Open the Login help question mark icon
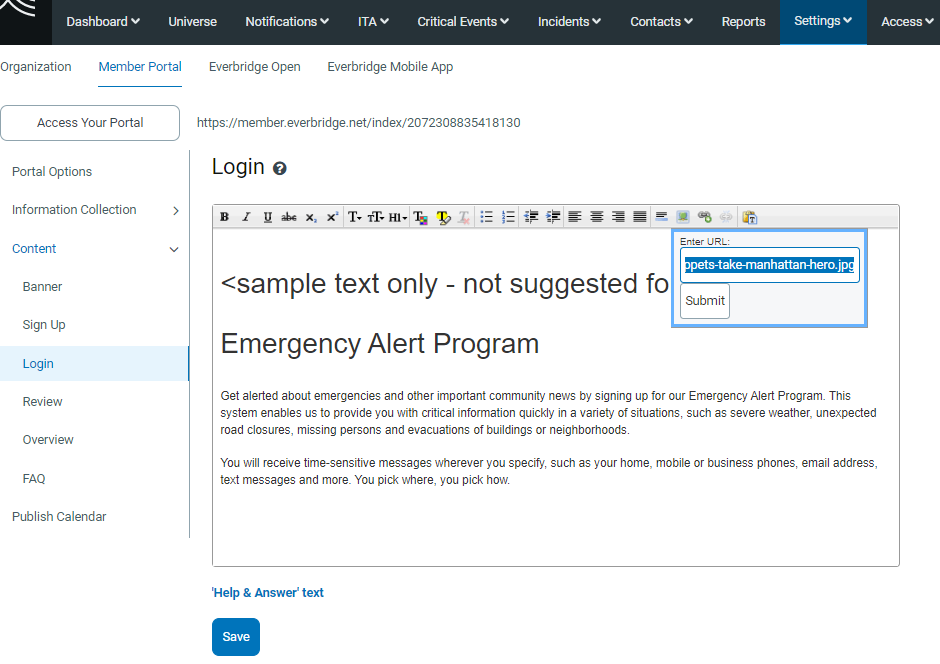The width and height of the screenshot is (940, 664). [279, 169]
